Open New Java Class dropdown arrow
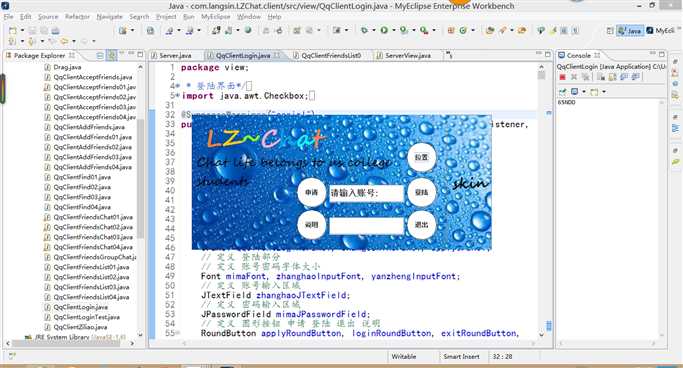683x368 pixels. 473,30
